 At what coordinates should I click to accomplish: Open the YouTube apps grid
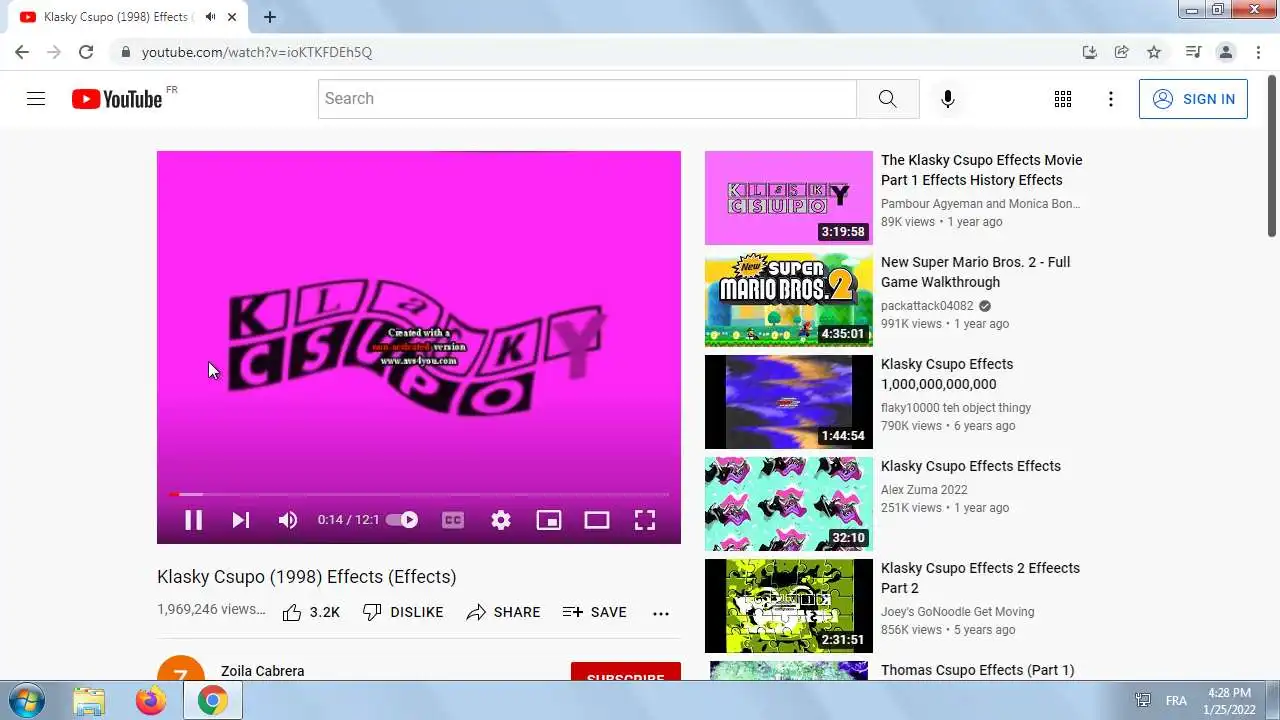(1063, 99)
